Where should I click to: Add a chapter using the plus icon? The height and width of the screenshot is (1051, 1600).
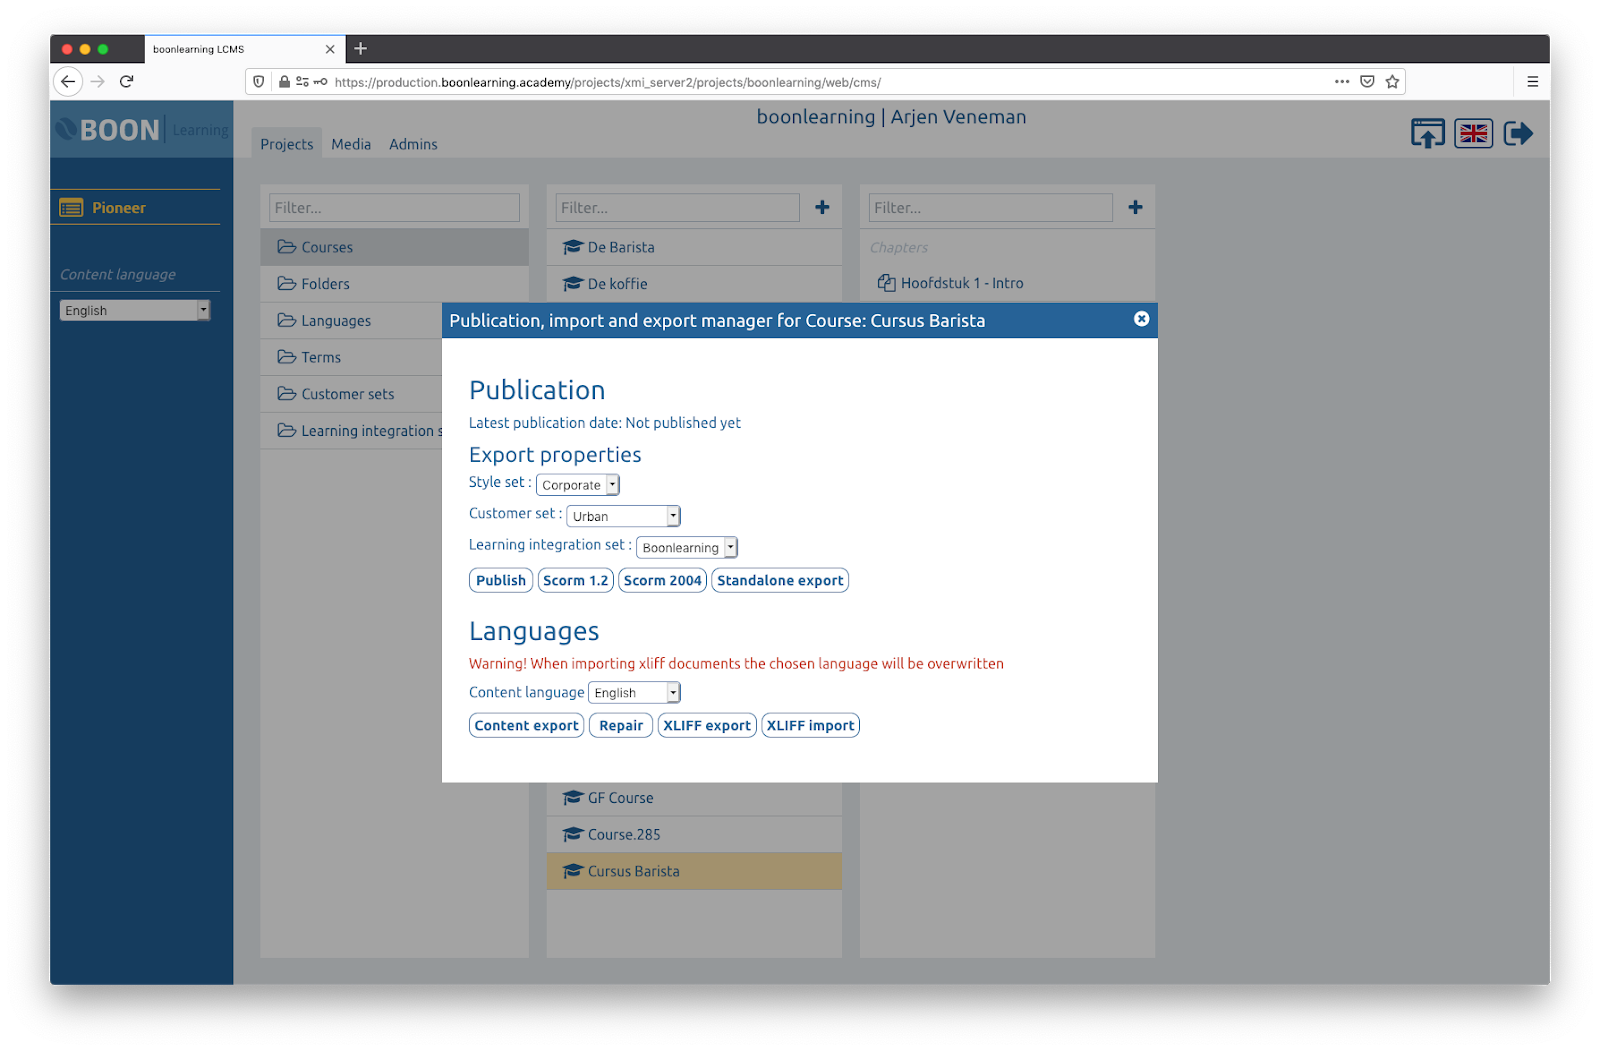(1135, 207)
